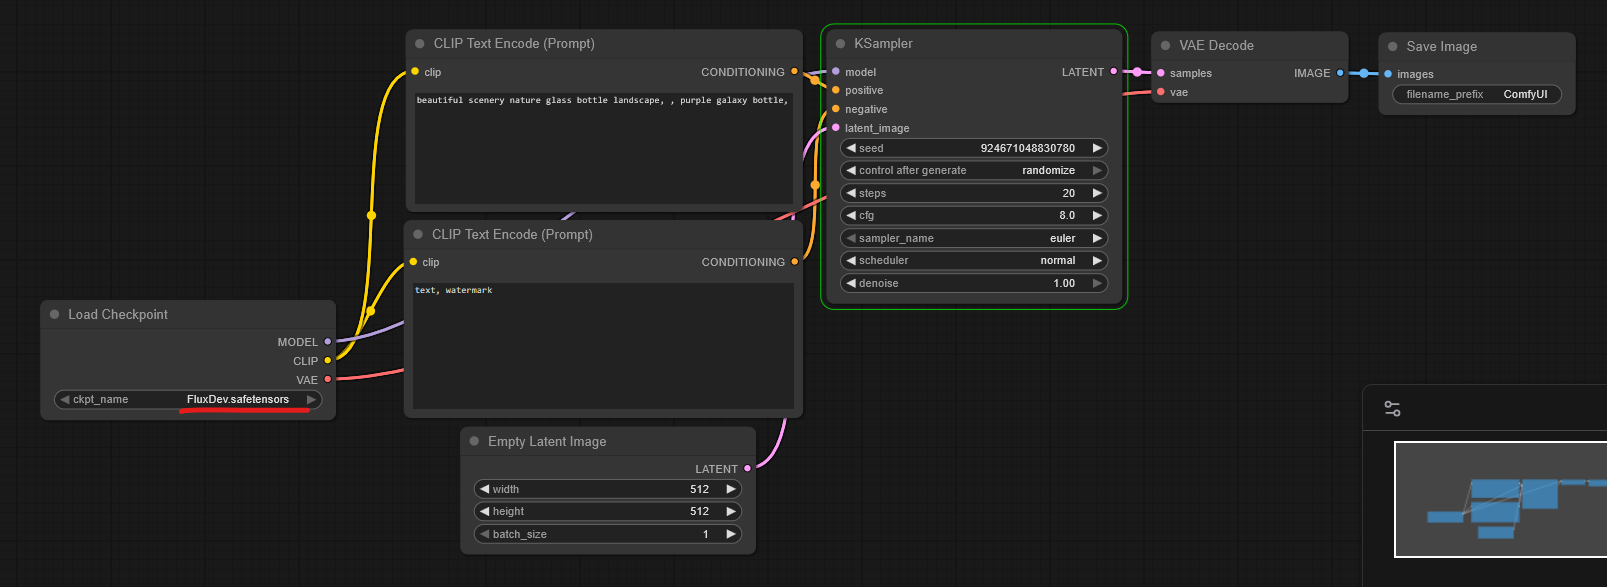Open control after generate randomize dropdown
The height and width of the screenshot is (587, 1607).
[974, 170]
